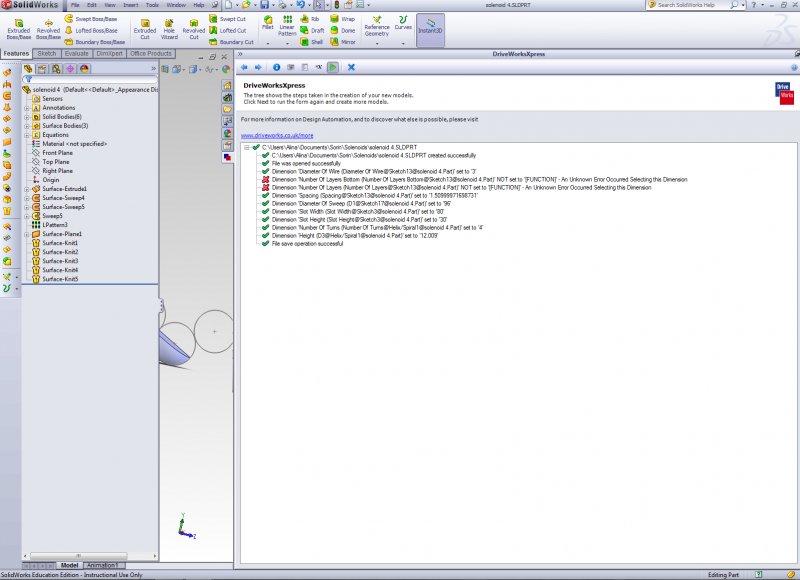The image size is (800, 580).
Task: Switch to the DimXpert tab
Action: (x=109, y=54)
